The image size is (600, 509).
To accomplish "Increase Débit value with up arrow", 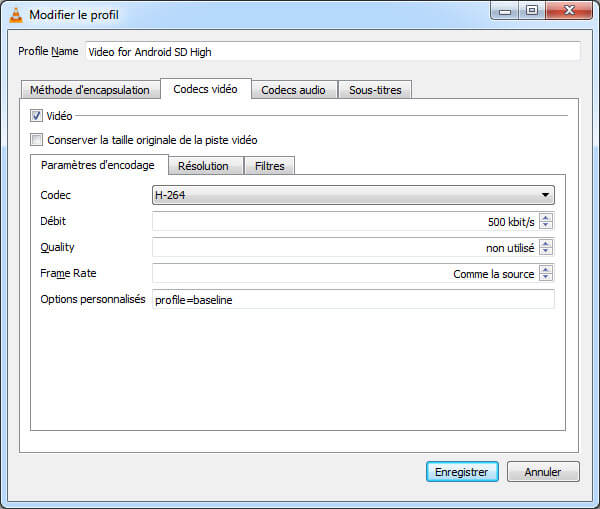I will (x=546, y=217).
